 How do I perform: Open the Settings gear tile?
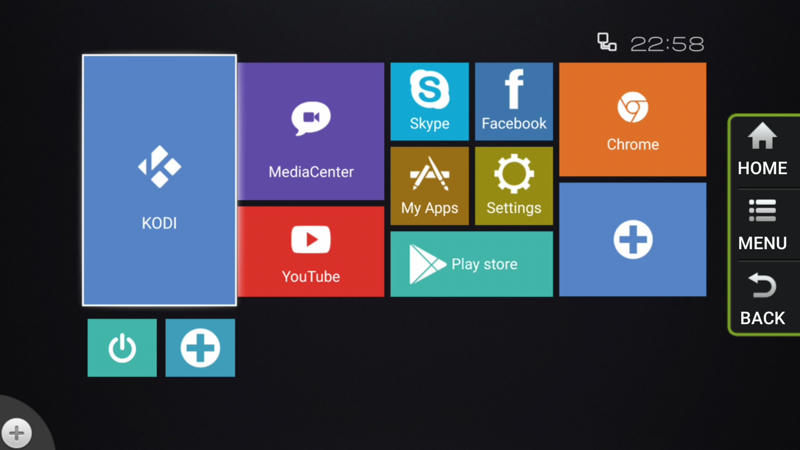[514, 186]
